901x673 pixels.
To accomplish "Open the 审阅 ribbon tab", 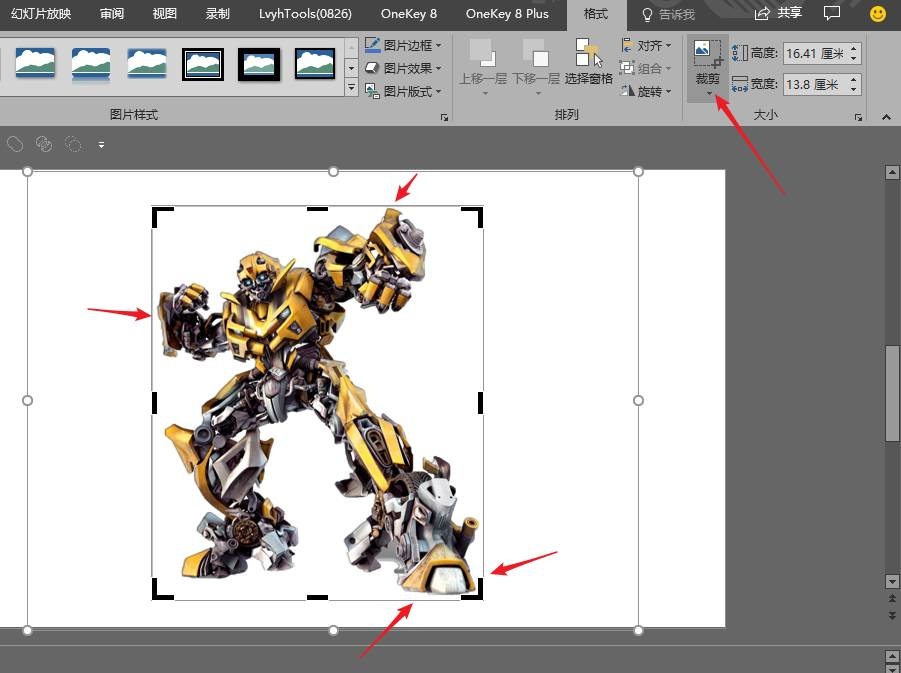I will [111, 13].
